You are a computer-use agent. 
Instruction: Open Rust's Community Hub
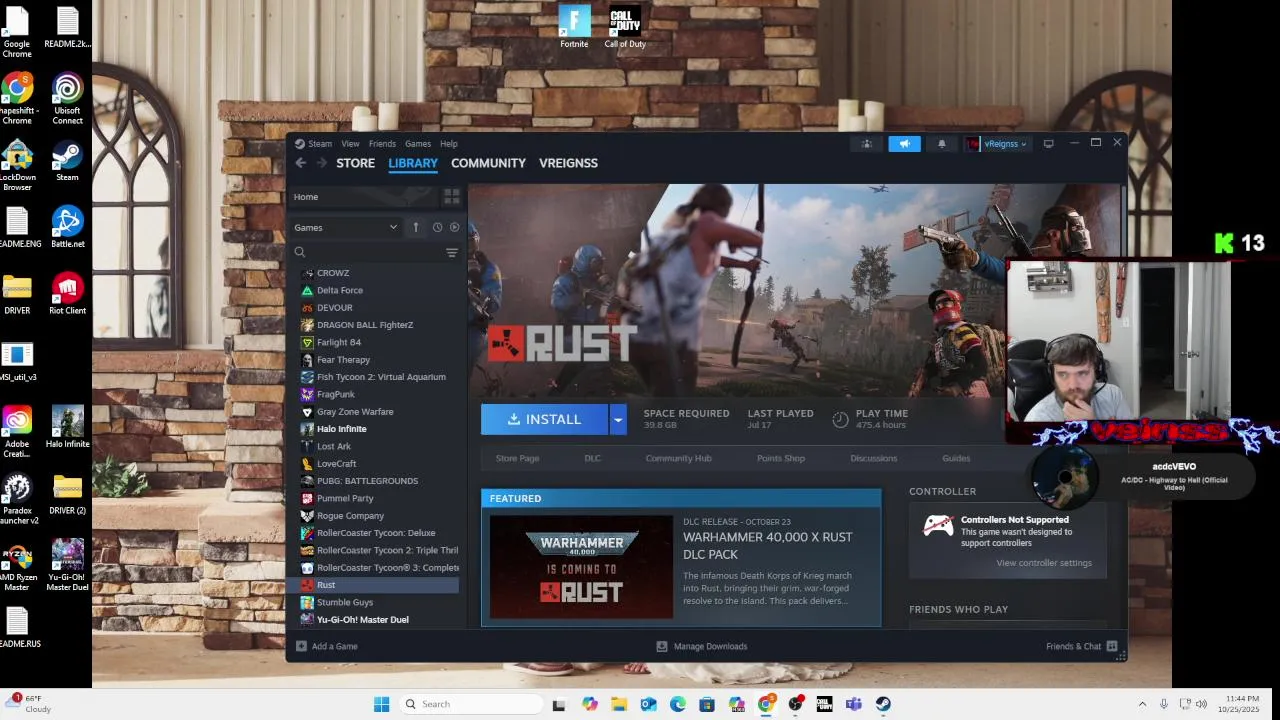[x=678, y=458]
